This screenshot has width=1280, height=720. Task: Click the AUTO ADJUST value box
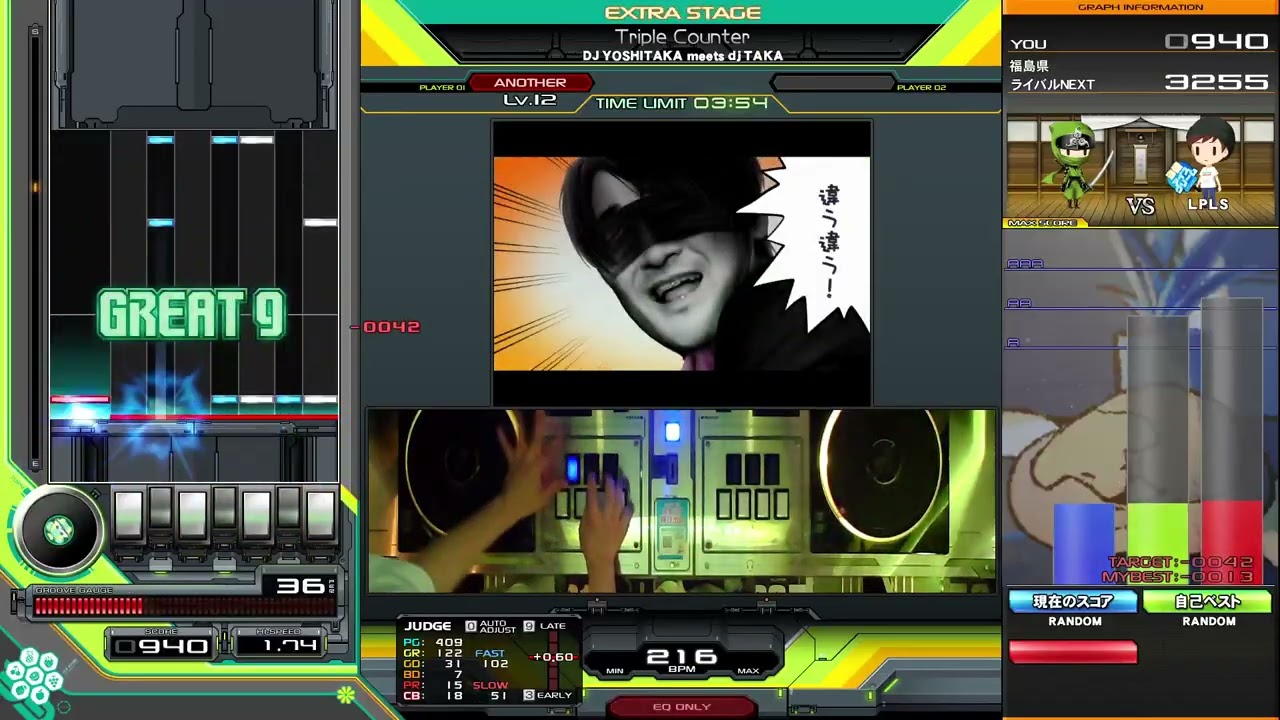pyautogui.click(x=471, y=626)
